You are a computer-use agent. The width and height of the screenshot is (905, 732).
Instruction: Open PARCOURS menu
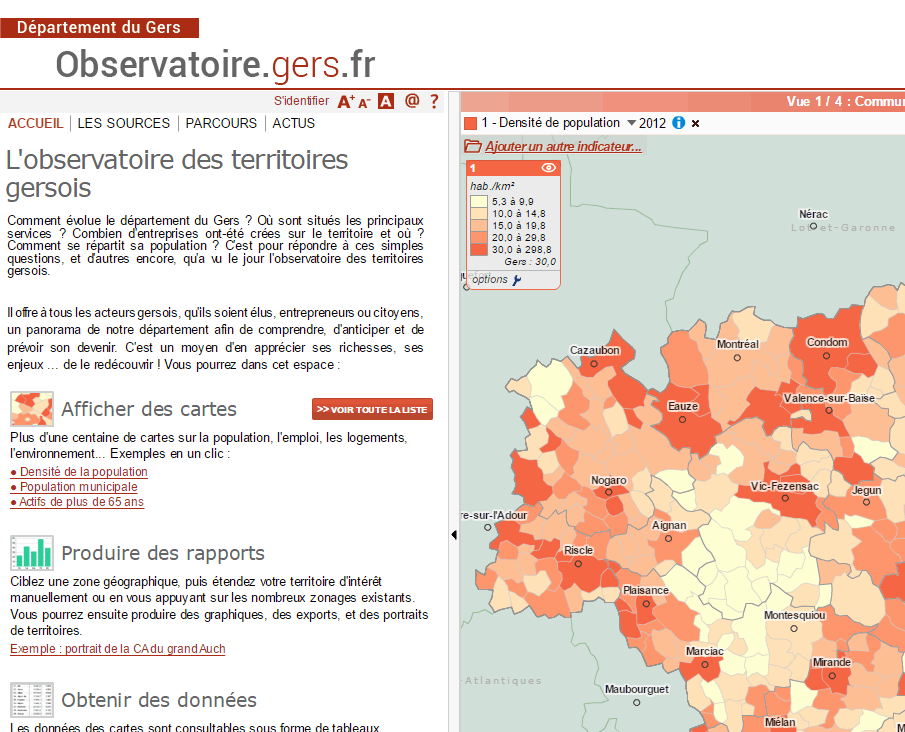(221, 123)
